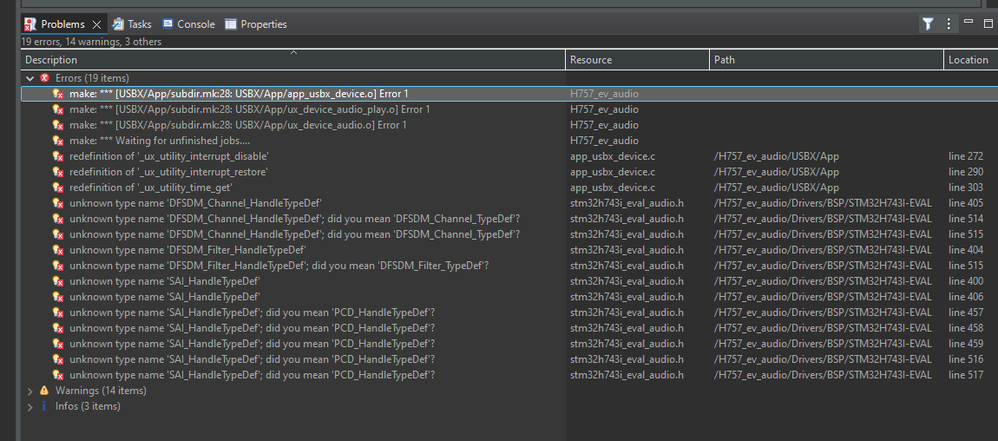Collapse the Errors (19 items) group
998x441 pixels.
29,78
